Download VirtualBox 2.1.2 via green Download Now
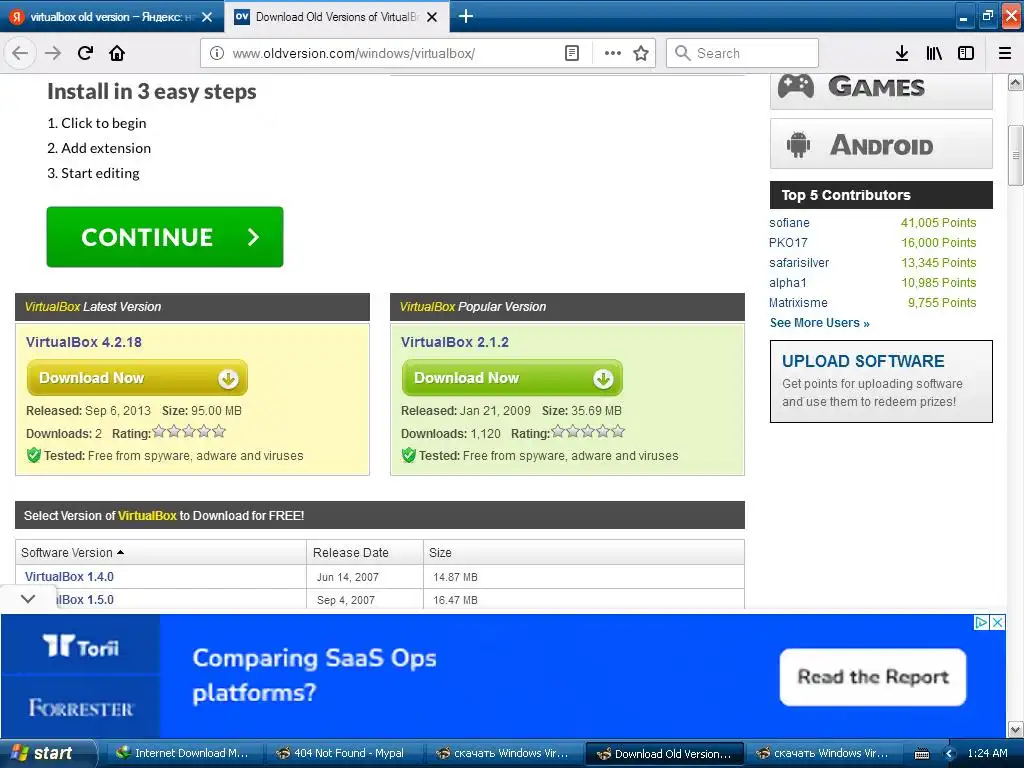Screen dimensions: 1024x768 (x=512, y=377)
